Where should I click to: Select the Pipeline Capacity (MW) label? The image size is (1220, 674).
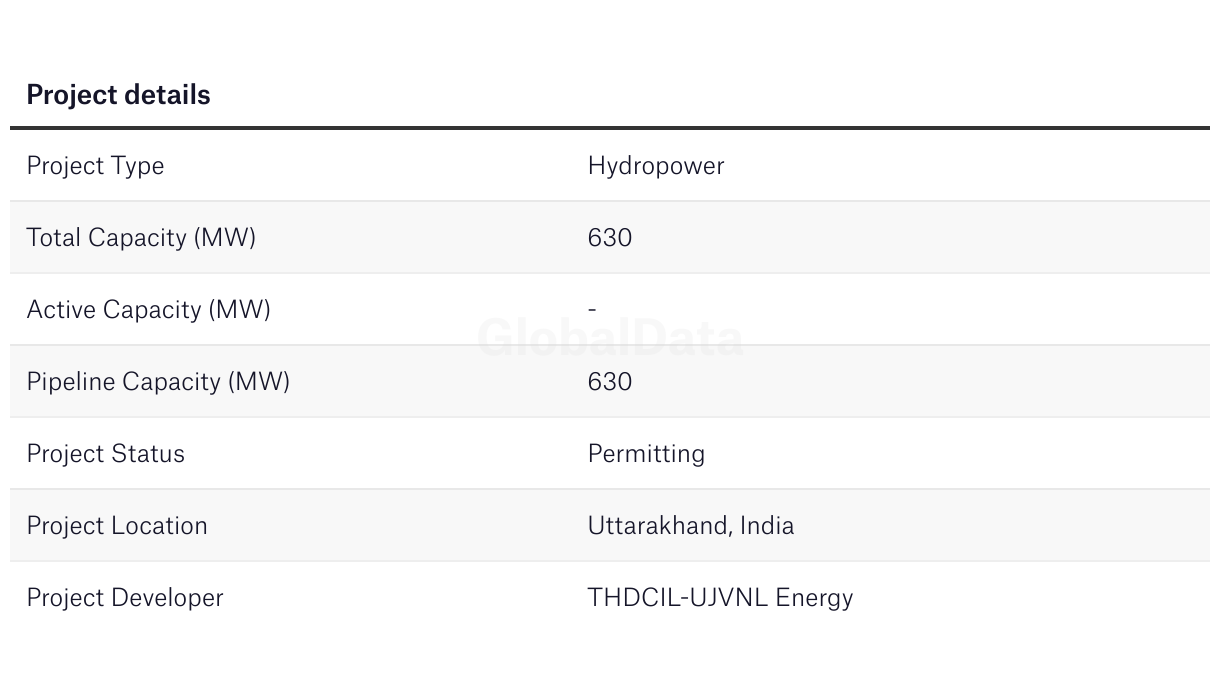point(158,382)
